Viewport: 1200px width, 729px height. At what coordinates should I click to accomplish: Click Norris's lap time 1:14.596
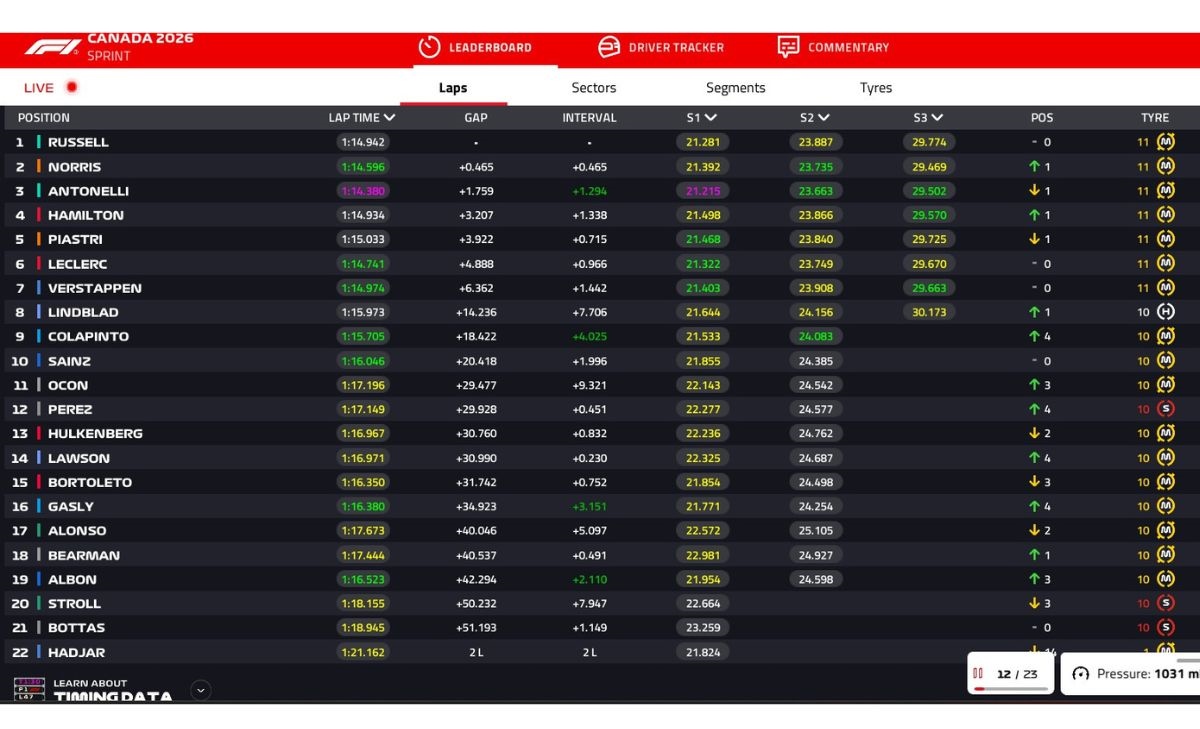point(362,167)
